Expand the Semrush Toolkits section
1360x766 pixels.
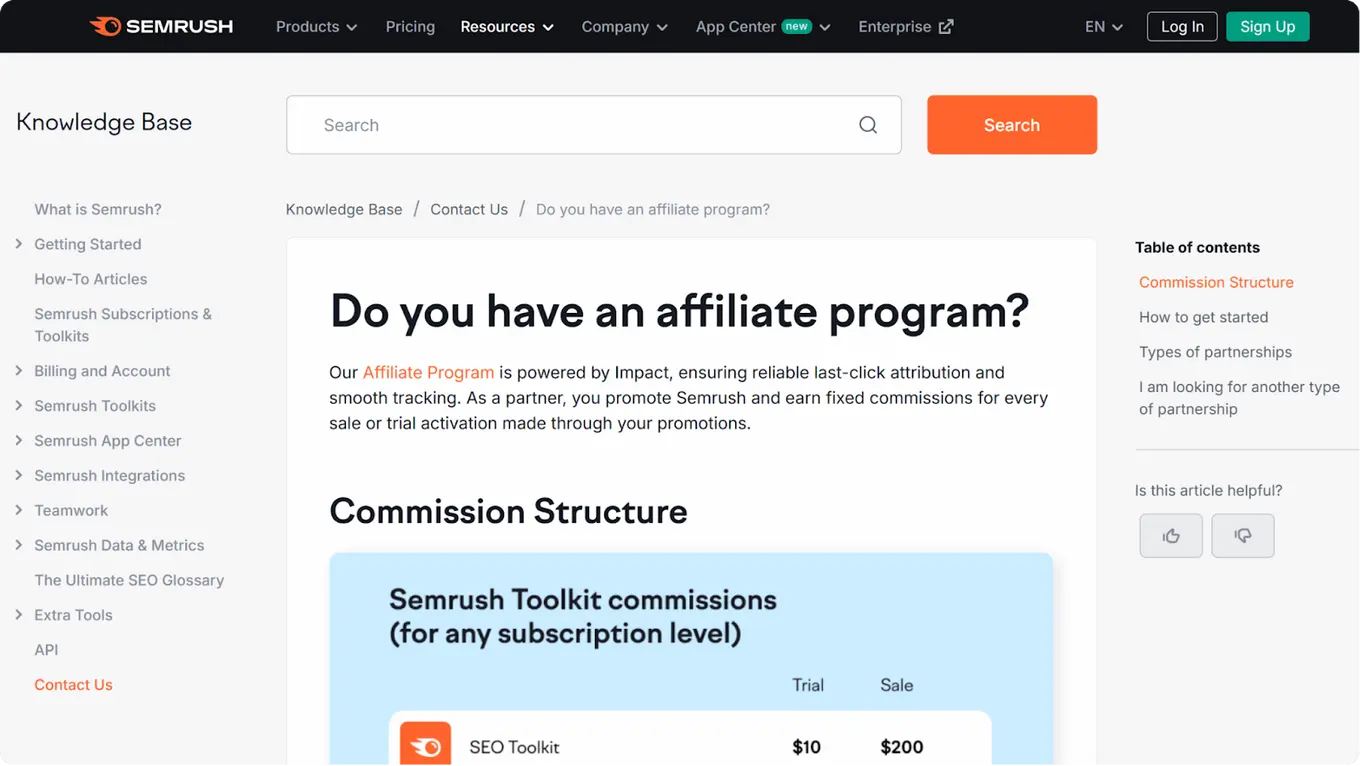tap(19, 406)
